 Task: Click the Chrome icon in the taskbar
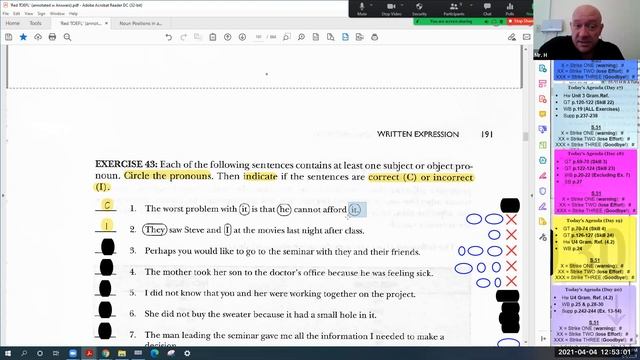pyautogui.click(x=105, y=353)
